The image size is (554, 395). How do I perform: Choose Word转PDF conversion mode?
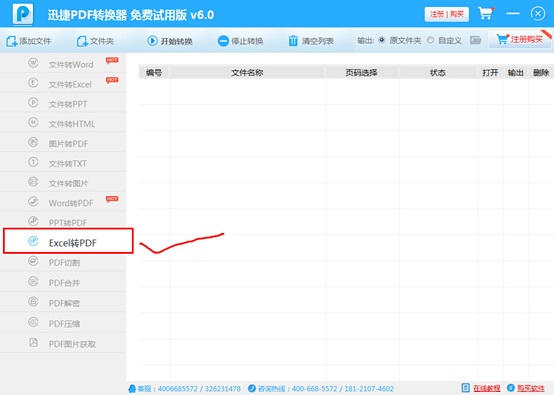(x=63, y=202)
